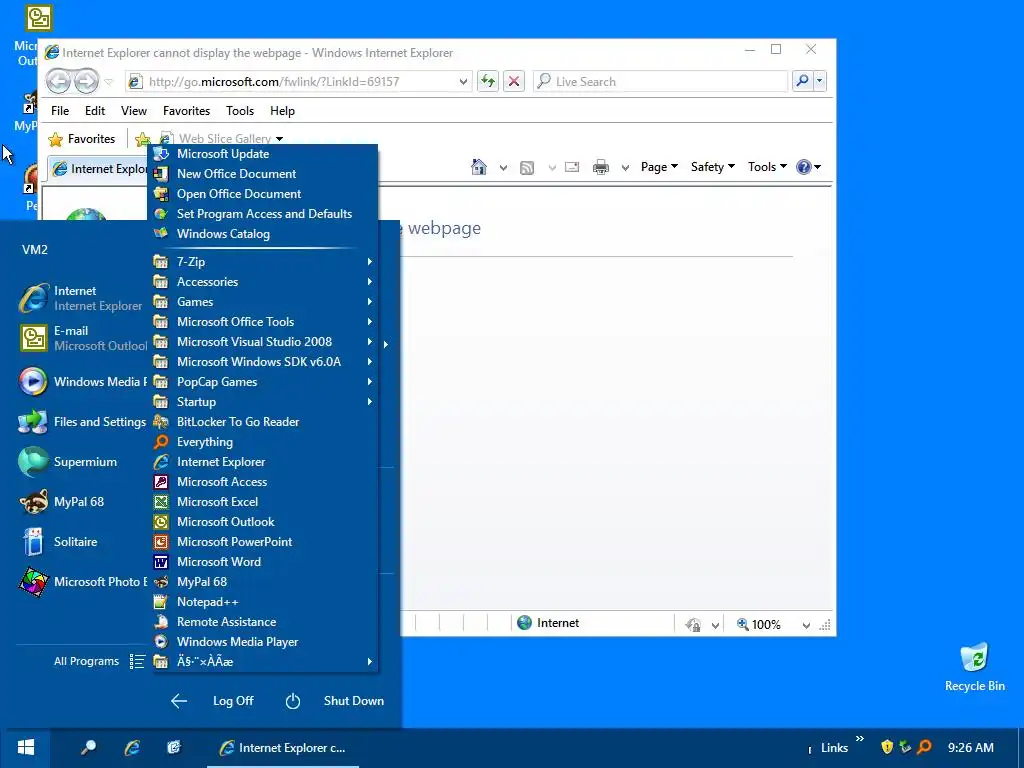Open Files and Settings Transfer item
Screen dimensions: 1024x768
pyautogui.click(x=82, y=422)
